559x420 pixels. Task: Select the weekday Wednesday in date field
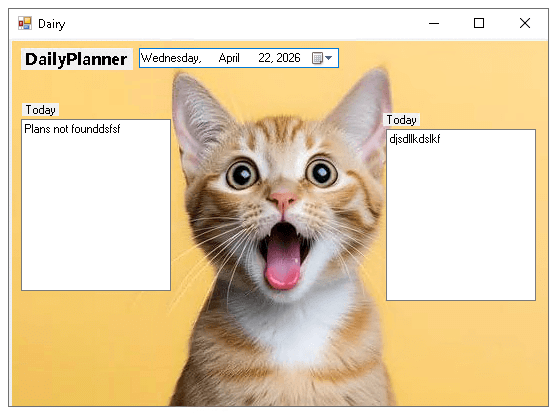tap(171, 58)
